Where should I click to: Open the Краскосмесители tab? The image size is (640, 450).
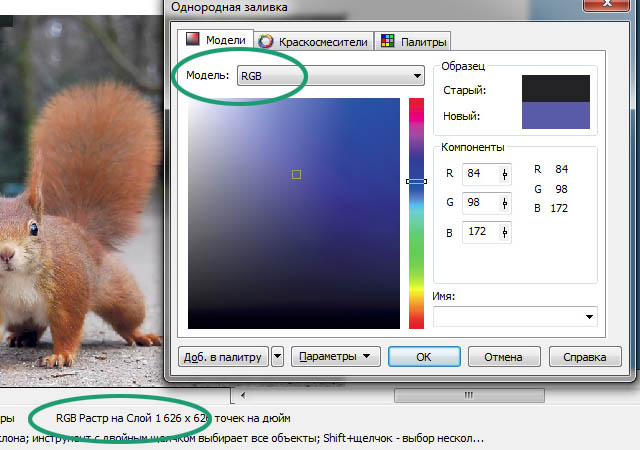click(314, 41)
